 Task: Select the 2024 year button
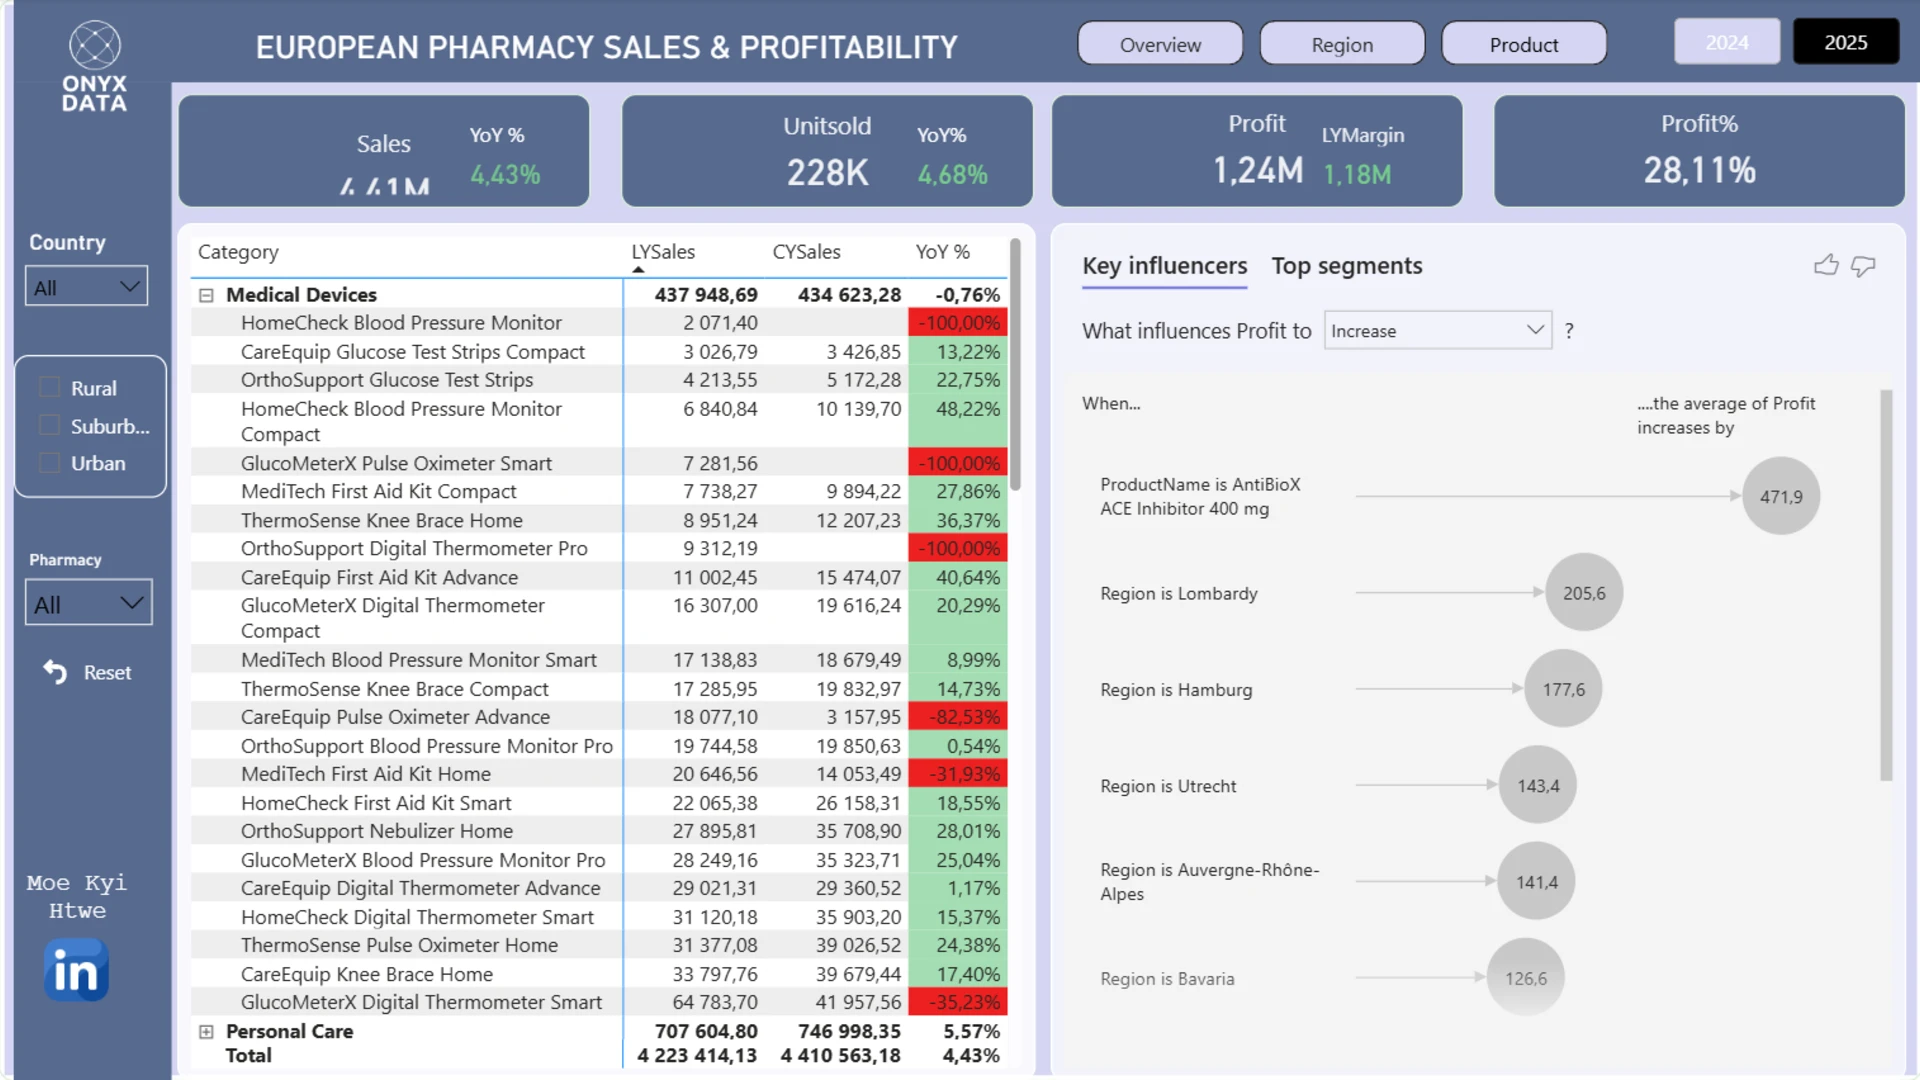pyautogui.click(x=1727, y=42)
